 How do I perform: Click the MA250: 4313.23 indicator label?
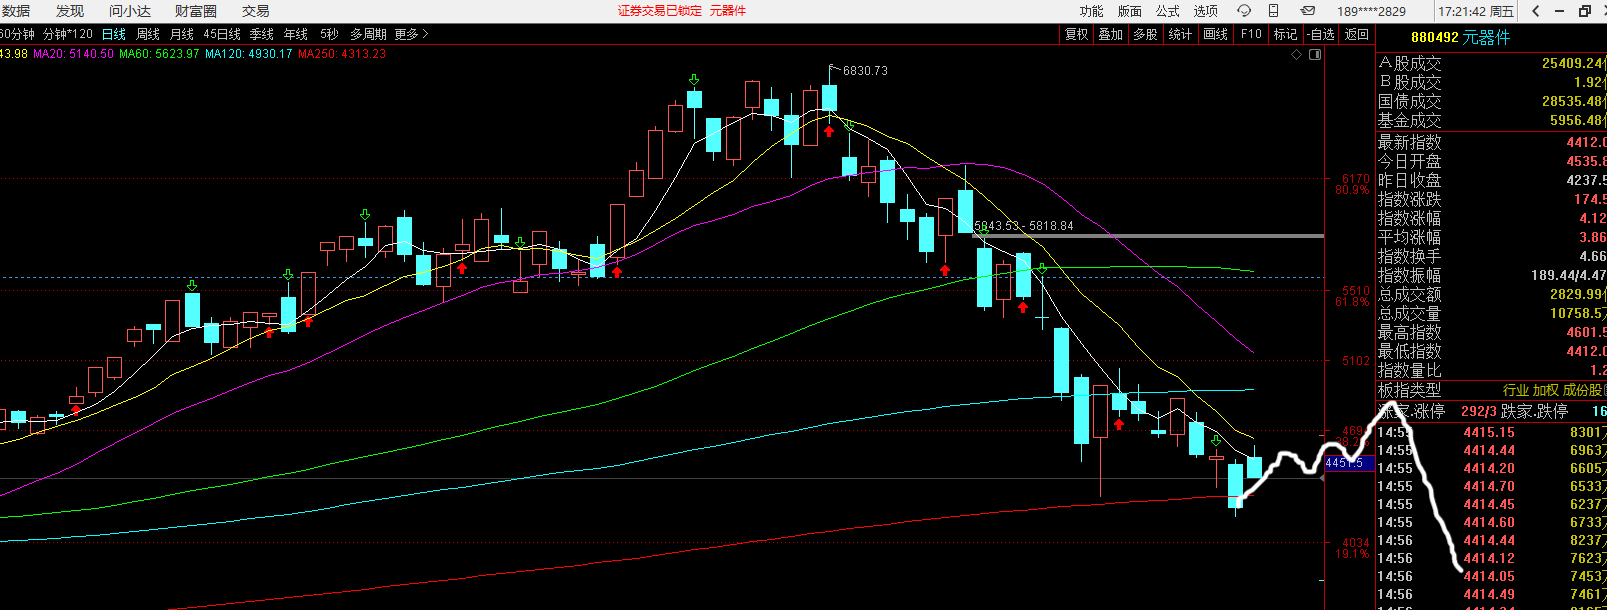342,54
